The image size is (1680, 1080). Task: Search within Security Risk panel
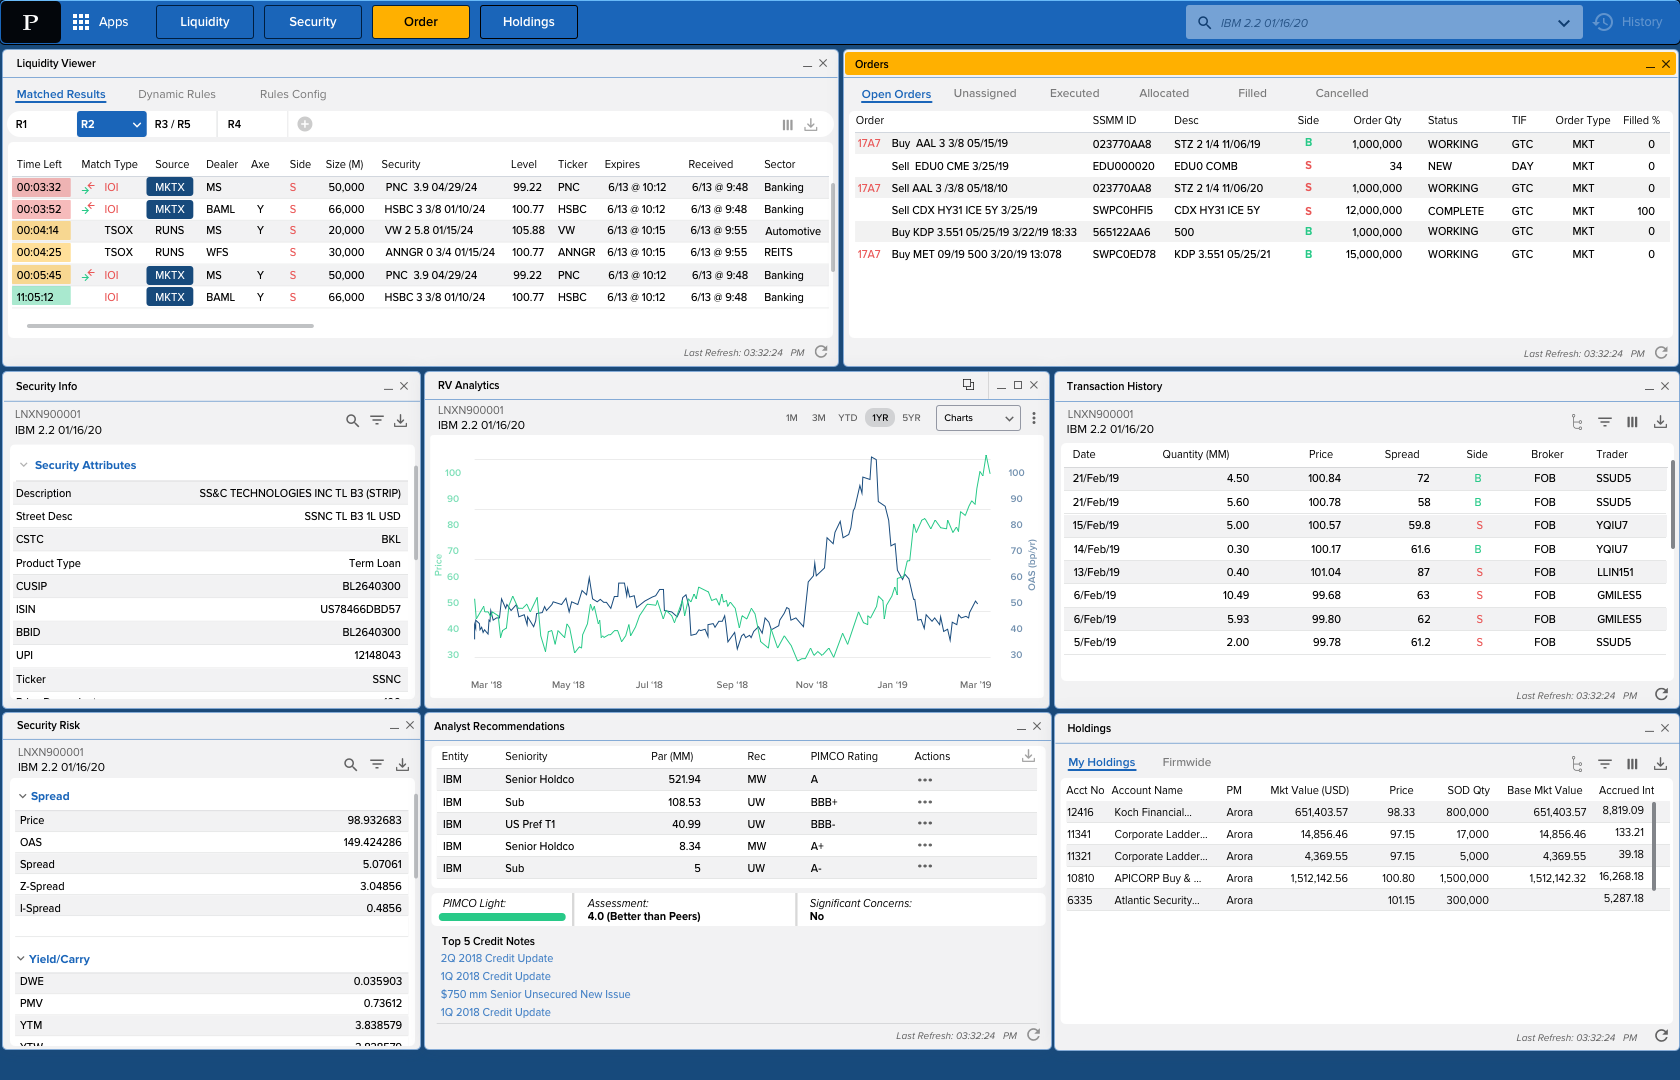coord(350,764)
